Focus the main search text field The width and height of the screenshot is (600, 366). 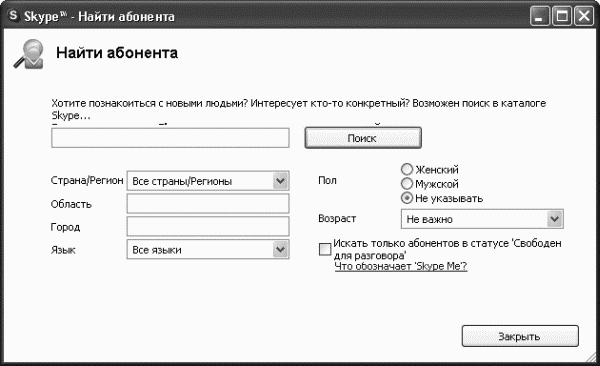pyautogui.click(x=170, y=138)
